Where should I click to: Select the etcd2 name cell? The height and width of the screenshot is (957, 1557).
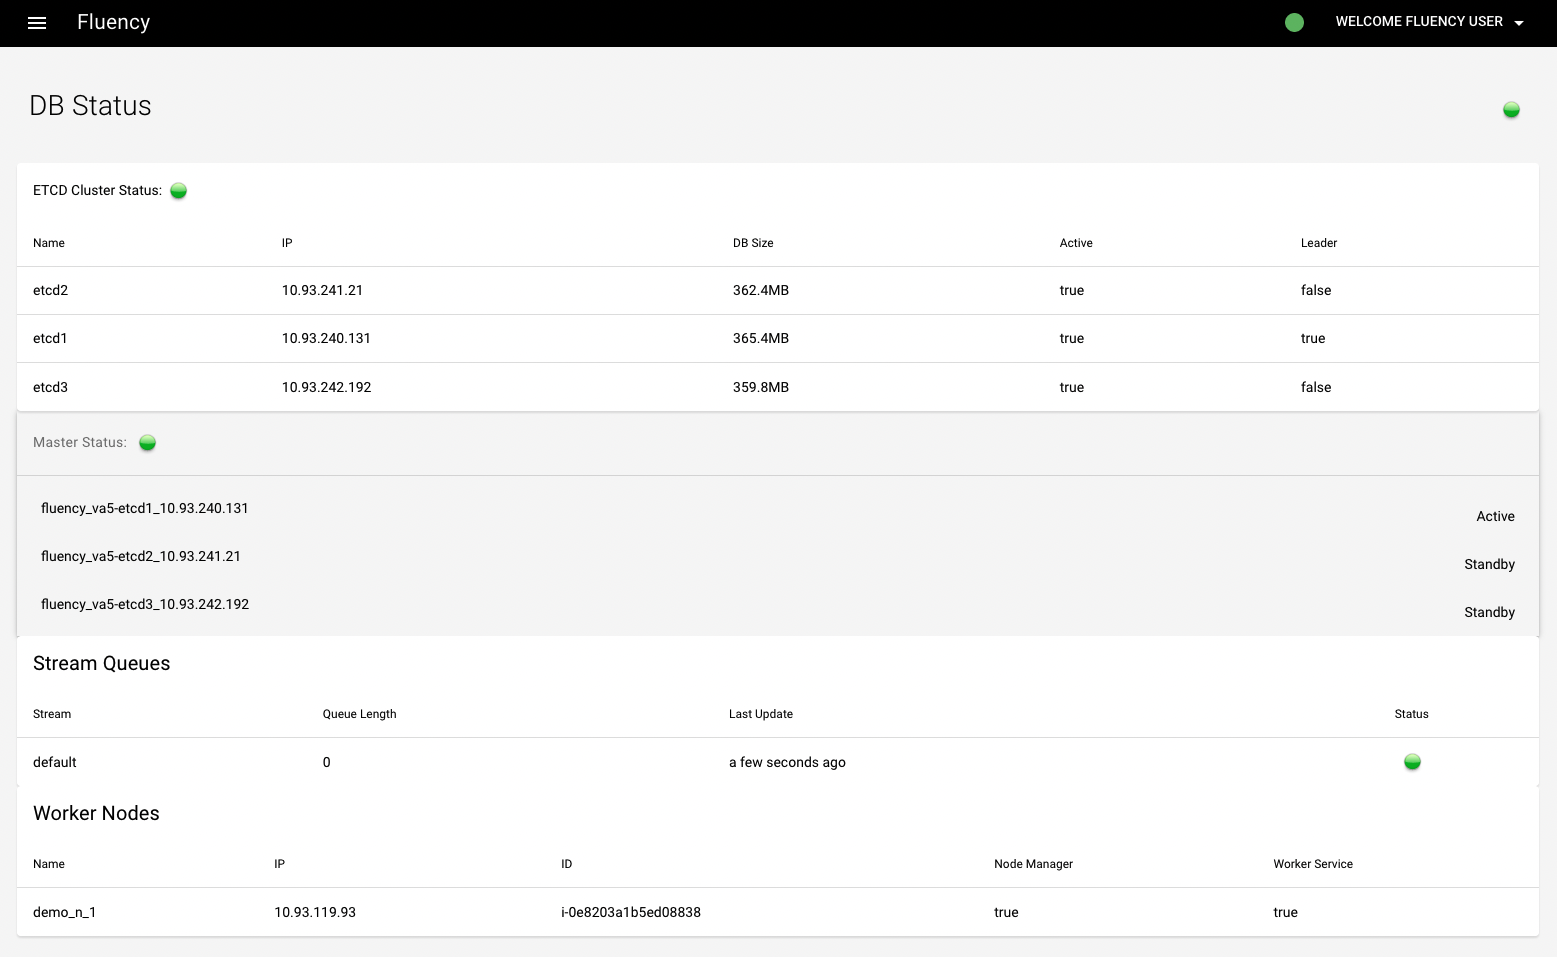point(51,290)
